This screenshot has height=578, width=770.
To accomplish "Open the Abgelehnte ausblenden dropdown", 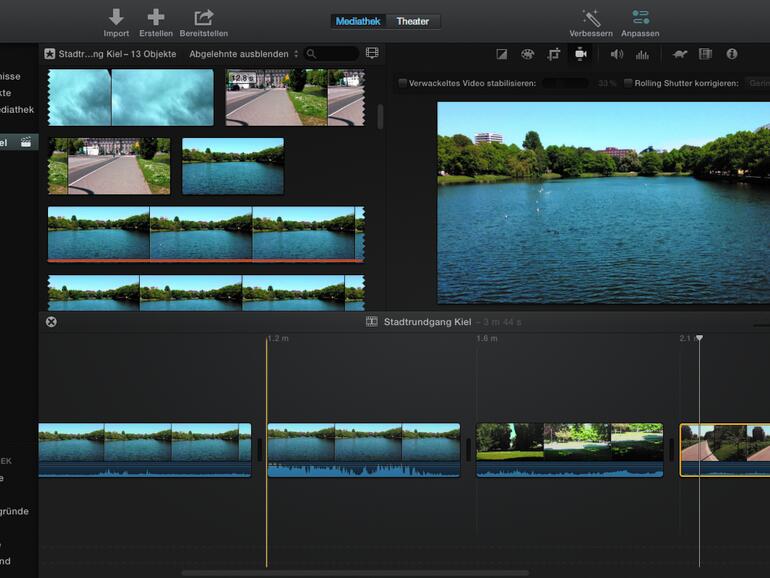I will pyautogui.click(x=244, y=54).
